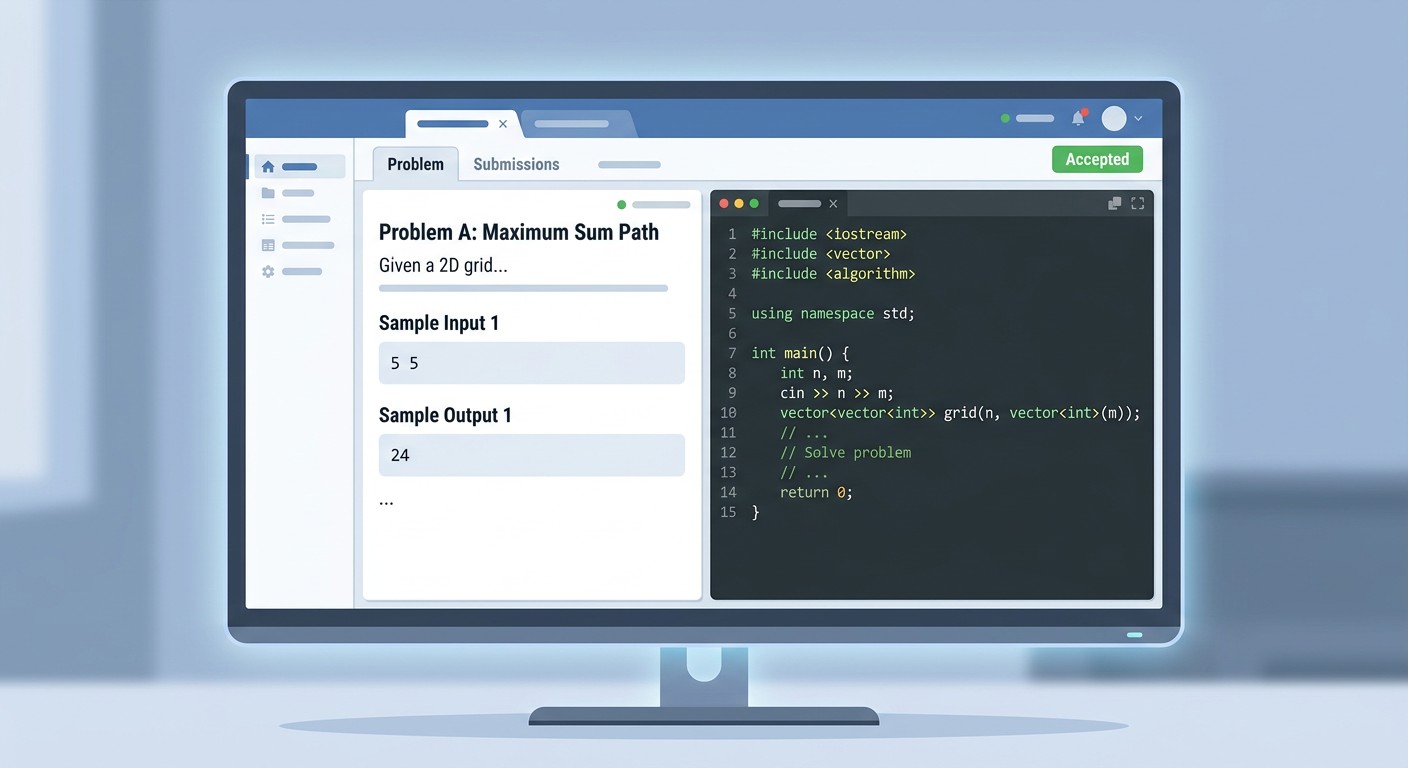This screenshot has height=768, width=1408.
Task: Click line number 15 in editor
Action: [x=728, y=512]
